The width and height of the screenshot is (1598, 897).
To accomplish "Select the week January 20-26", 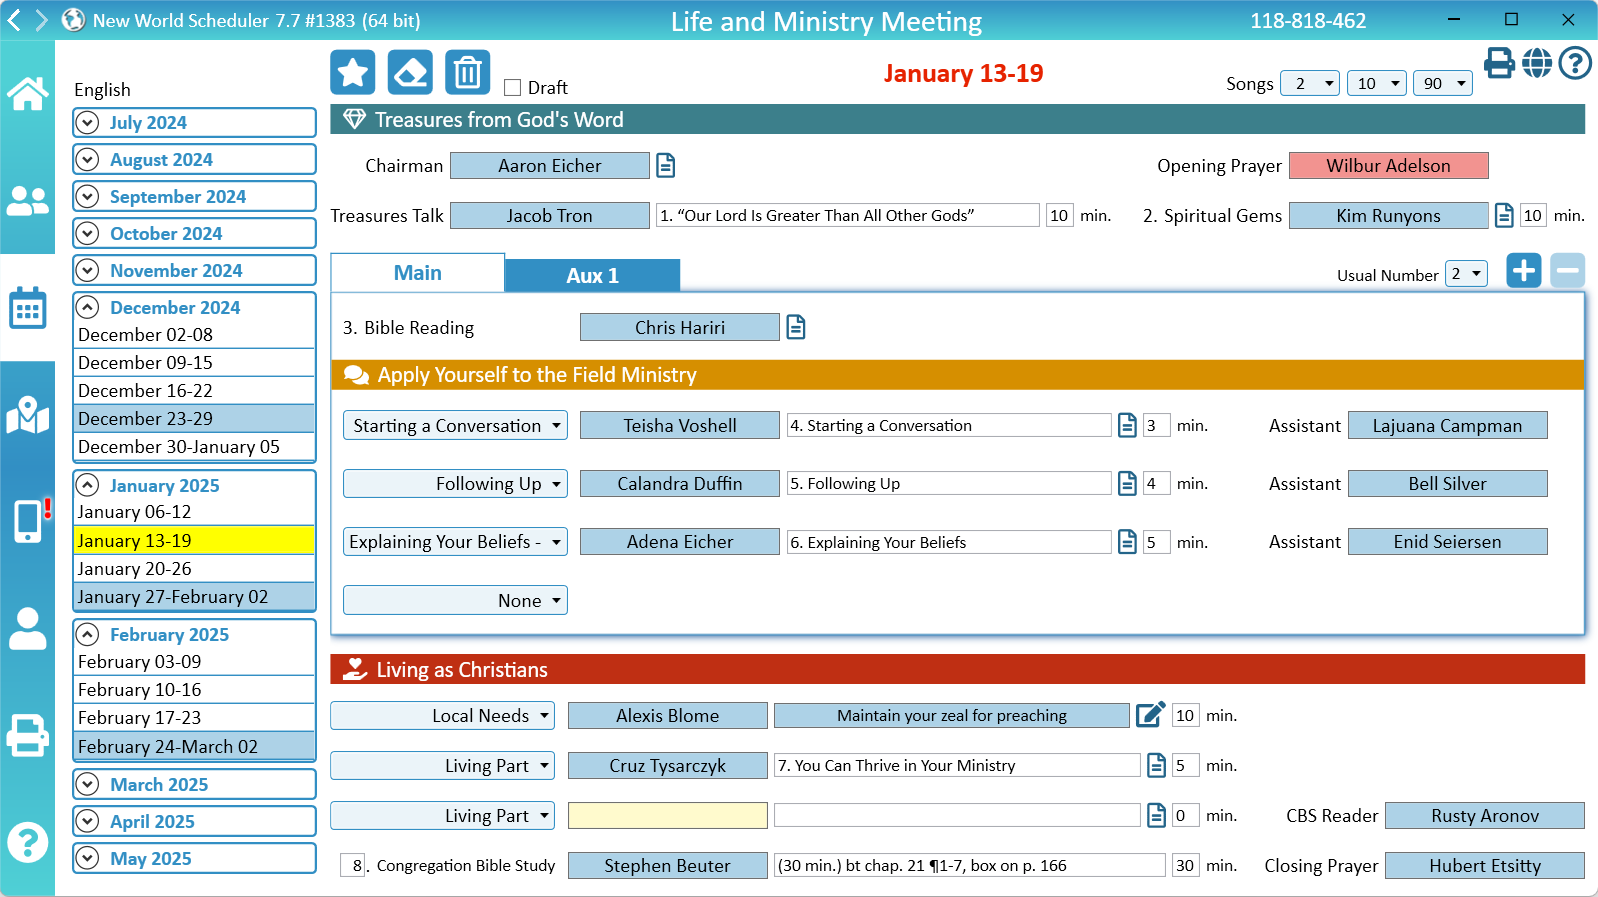I will click(194, 568).
